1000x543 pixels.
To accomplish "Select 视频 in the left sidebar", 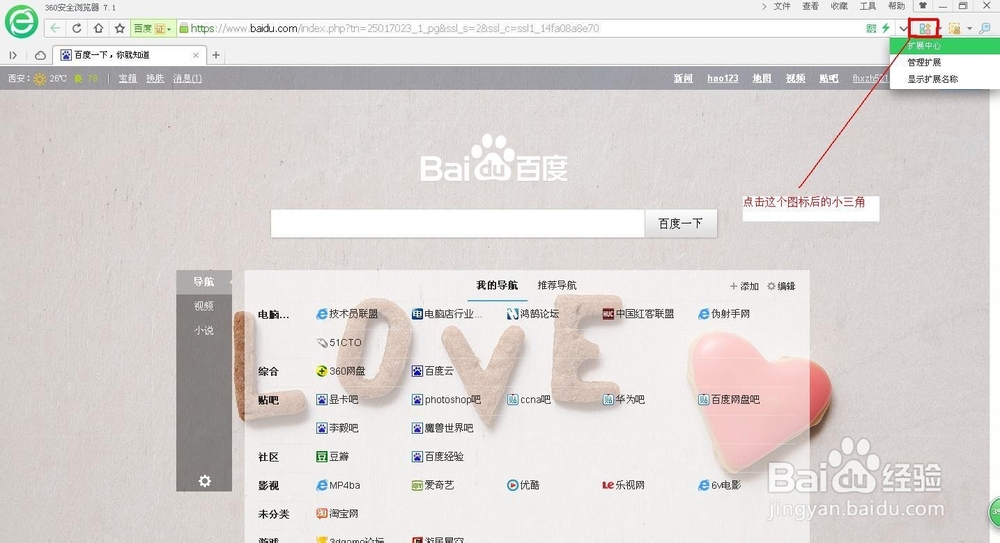I will click(204, 306).
